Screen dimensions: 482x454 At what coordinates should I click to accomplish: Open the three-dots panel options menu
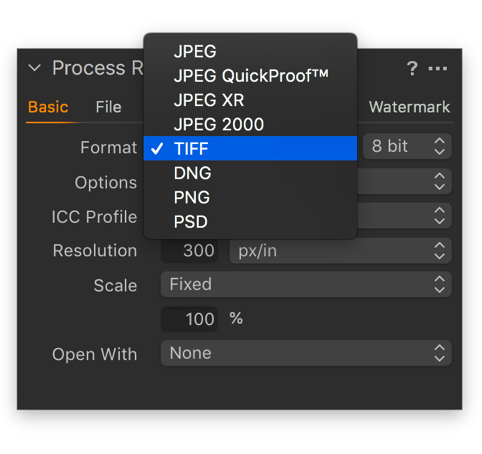(x=438, y=69)
